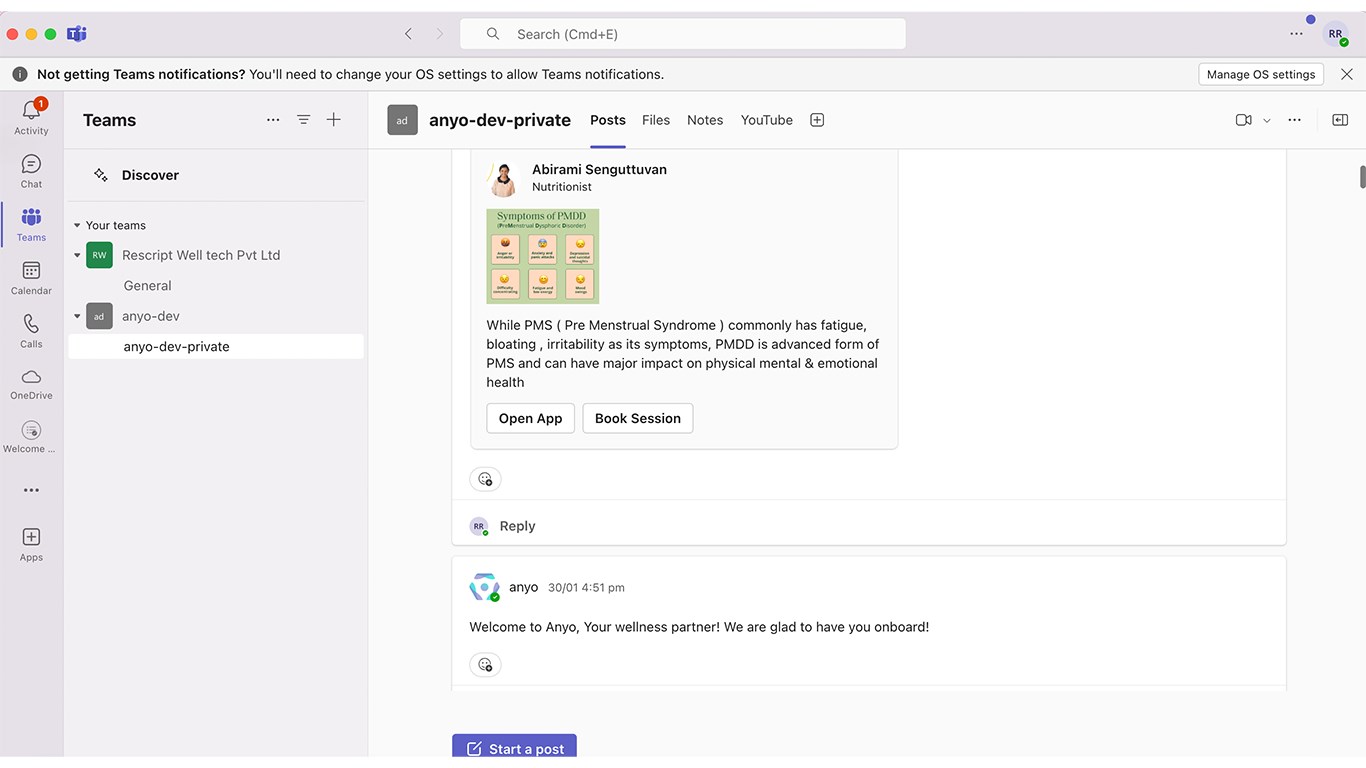The height and width of the screenshot is (768, 1366).
Task: Switch to the Files tab
Action: coord(656,120)
